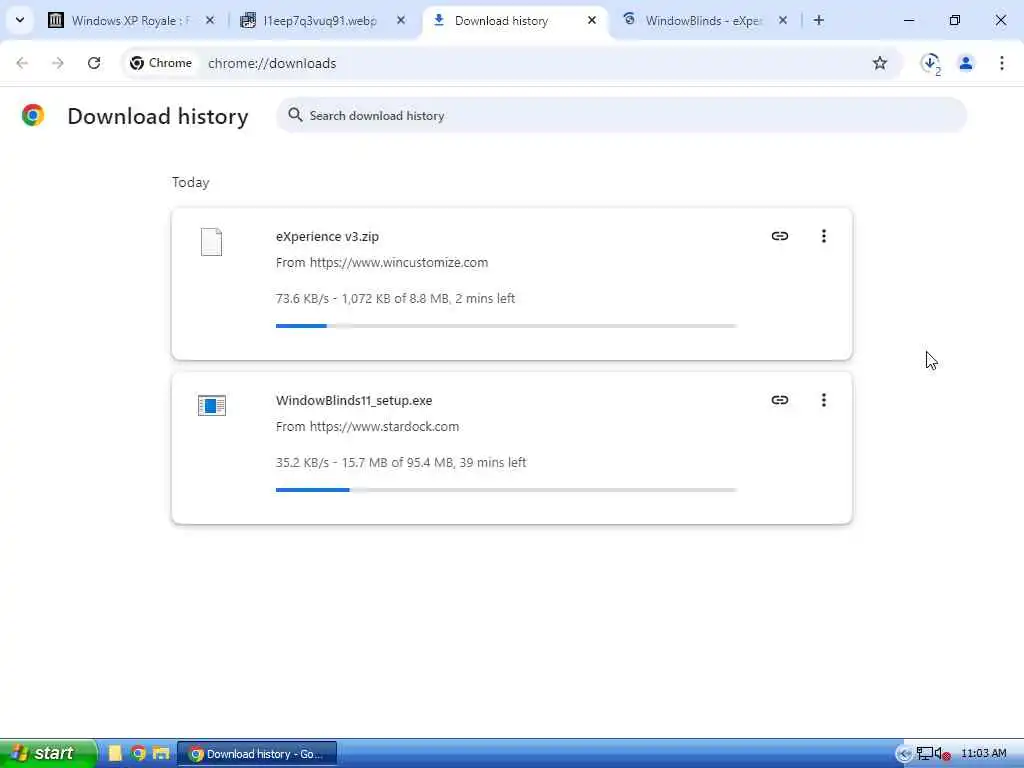Click the Chrome site info chip
The width and height of the screenshot is (1024, 768).
(x=161, y=63)
